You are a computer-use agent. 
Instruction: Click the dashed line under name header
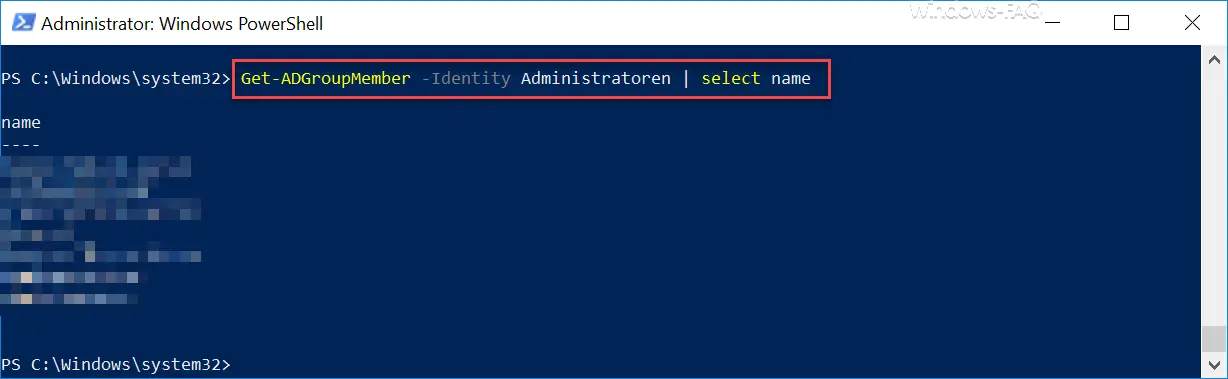point(21,145)
